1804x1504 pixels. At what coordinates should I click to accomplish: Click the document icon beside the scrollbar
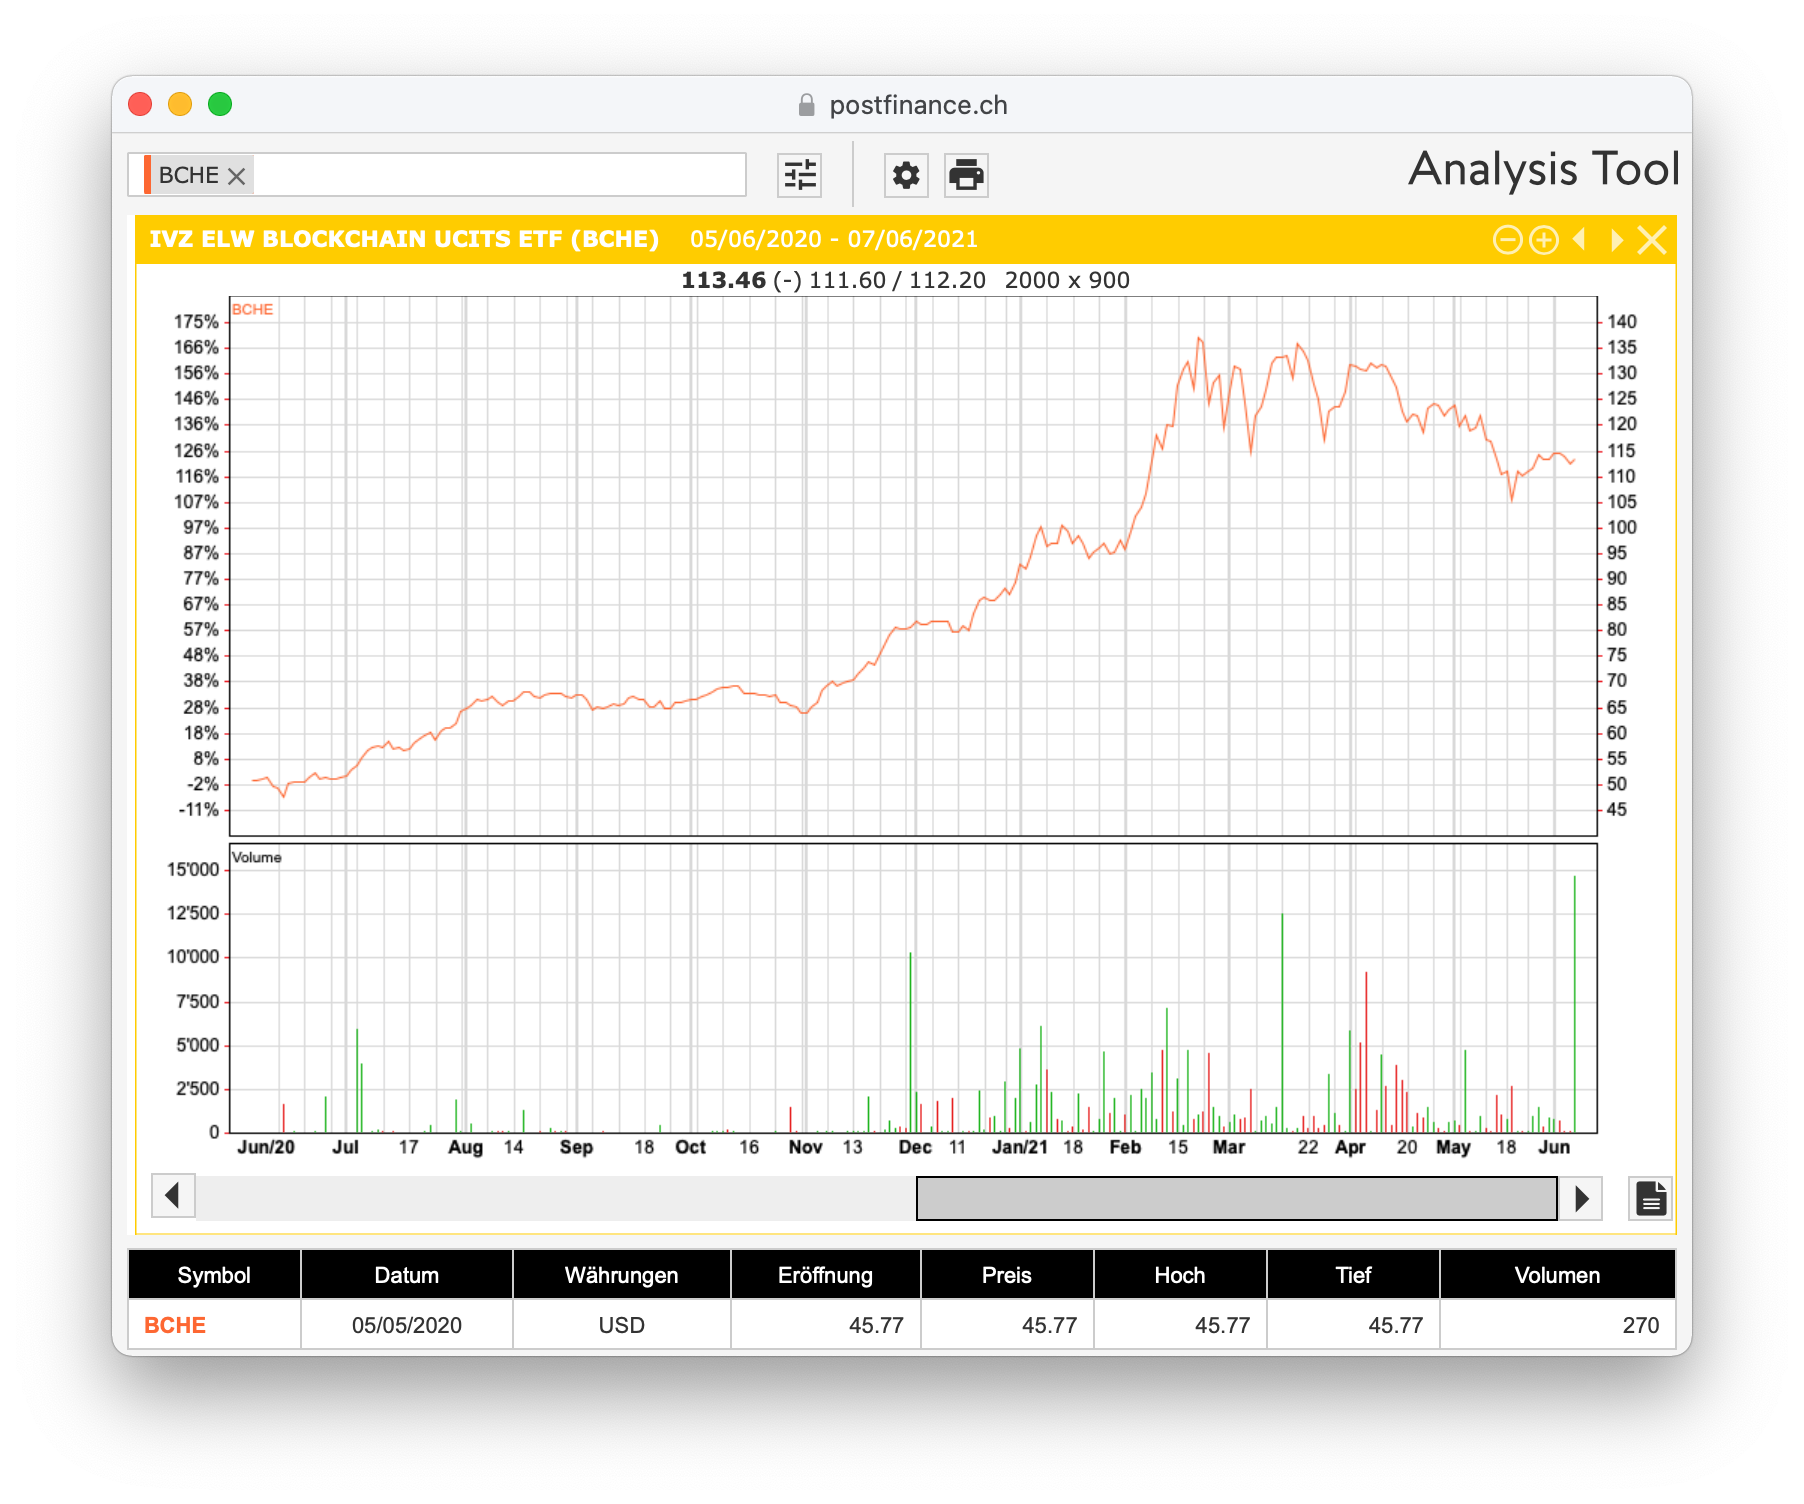(1651, 1198)
